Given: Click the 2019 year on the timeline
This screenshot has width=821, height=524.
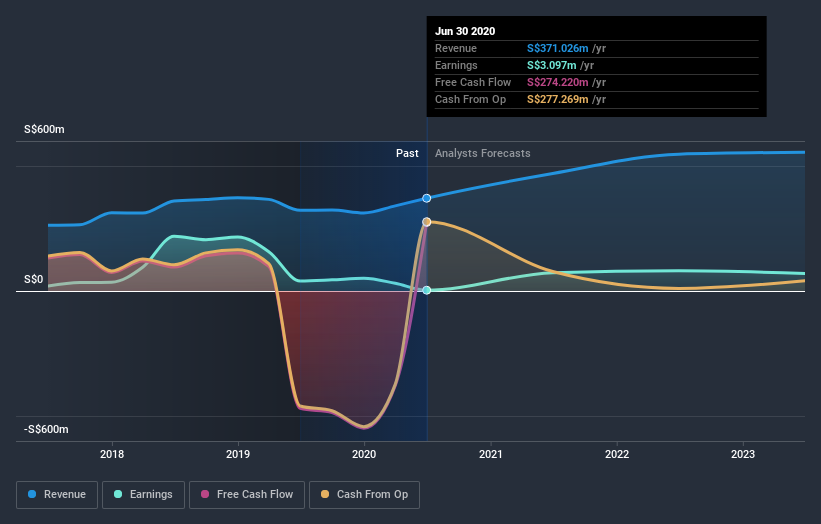Looking at the screenshot, I should coord(238,452).
